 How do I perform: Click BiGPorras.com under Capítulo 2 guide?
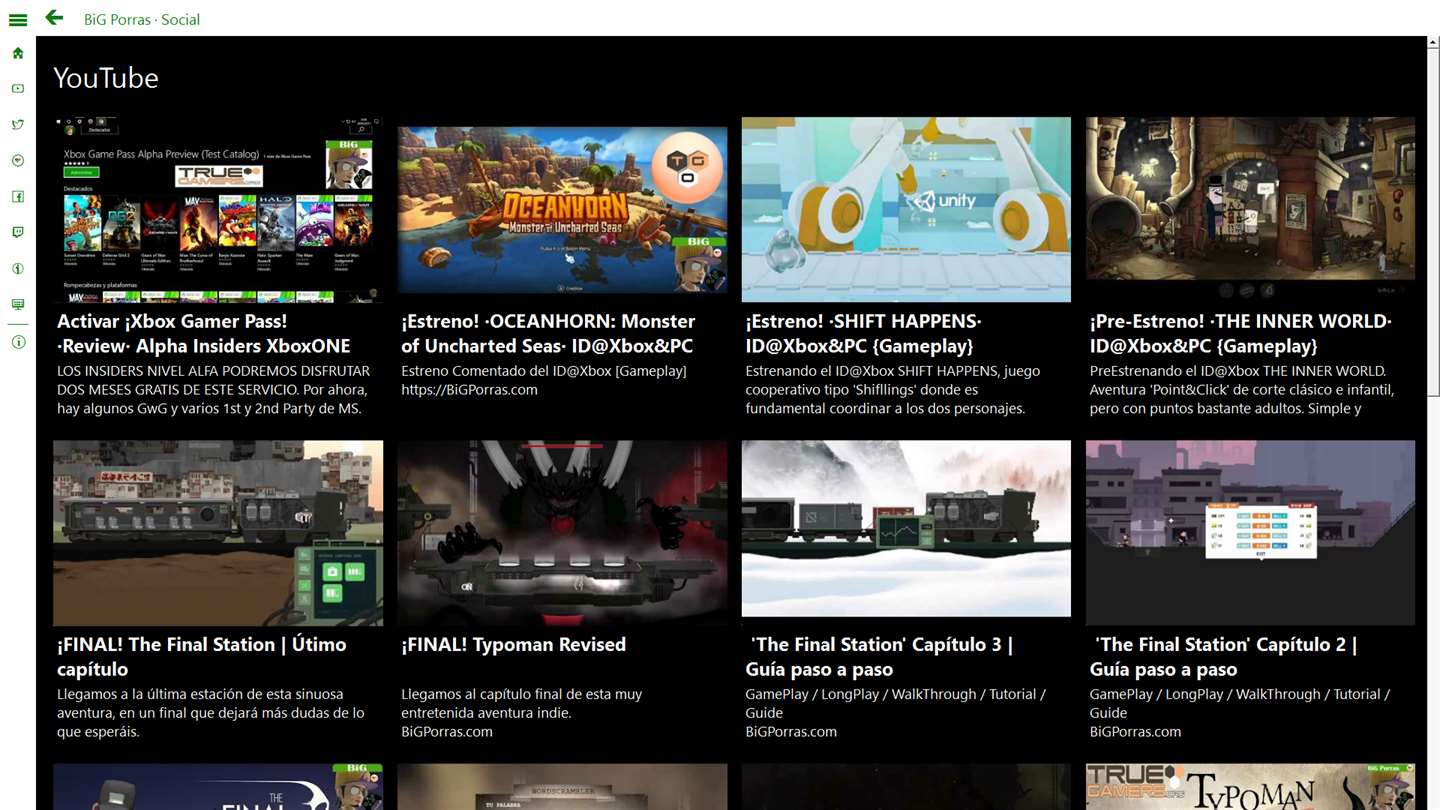1135,731
